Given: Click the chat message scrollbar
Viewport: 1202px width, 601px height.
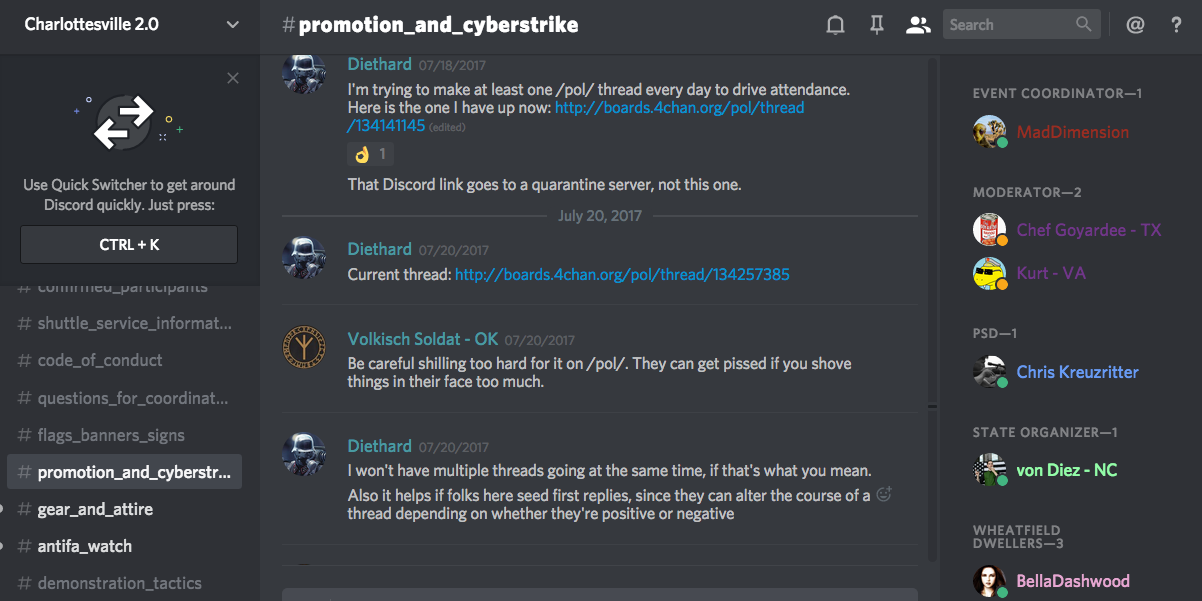Looking at the screenshot, I should click(932, 300).
